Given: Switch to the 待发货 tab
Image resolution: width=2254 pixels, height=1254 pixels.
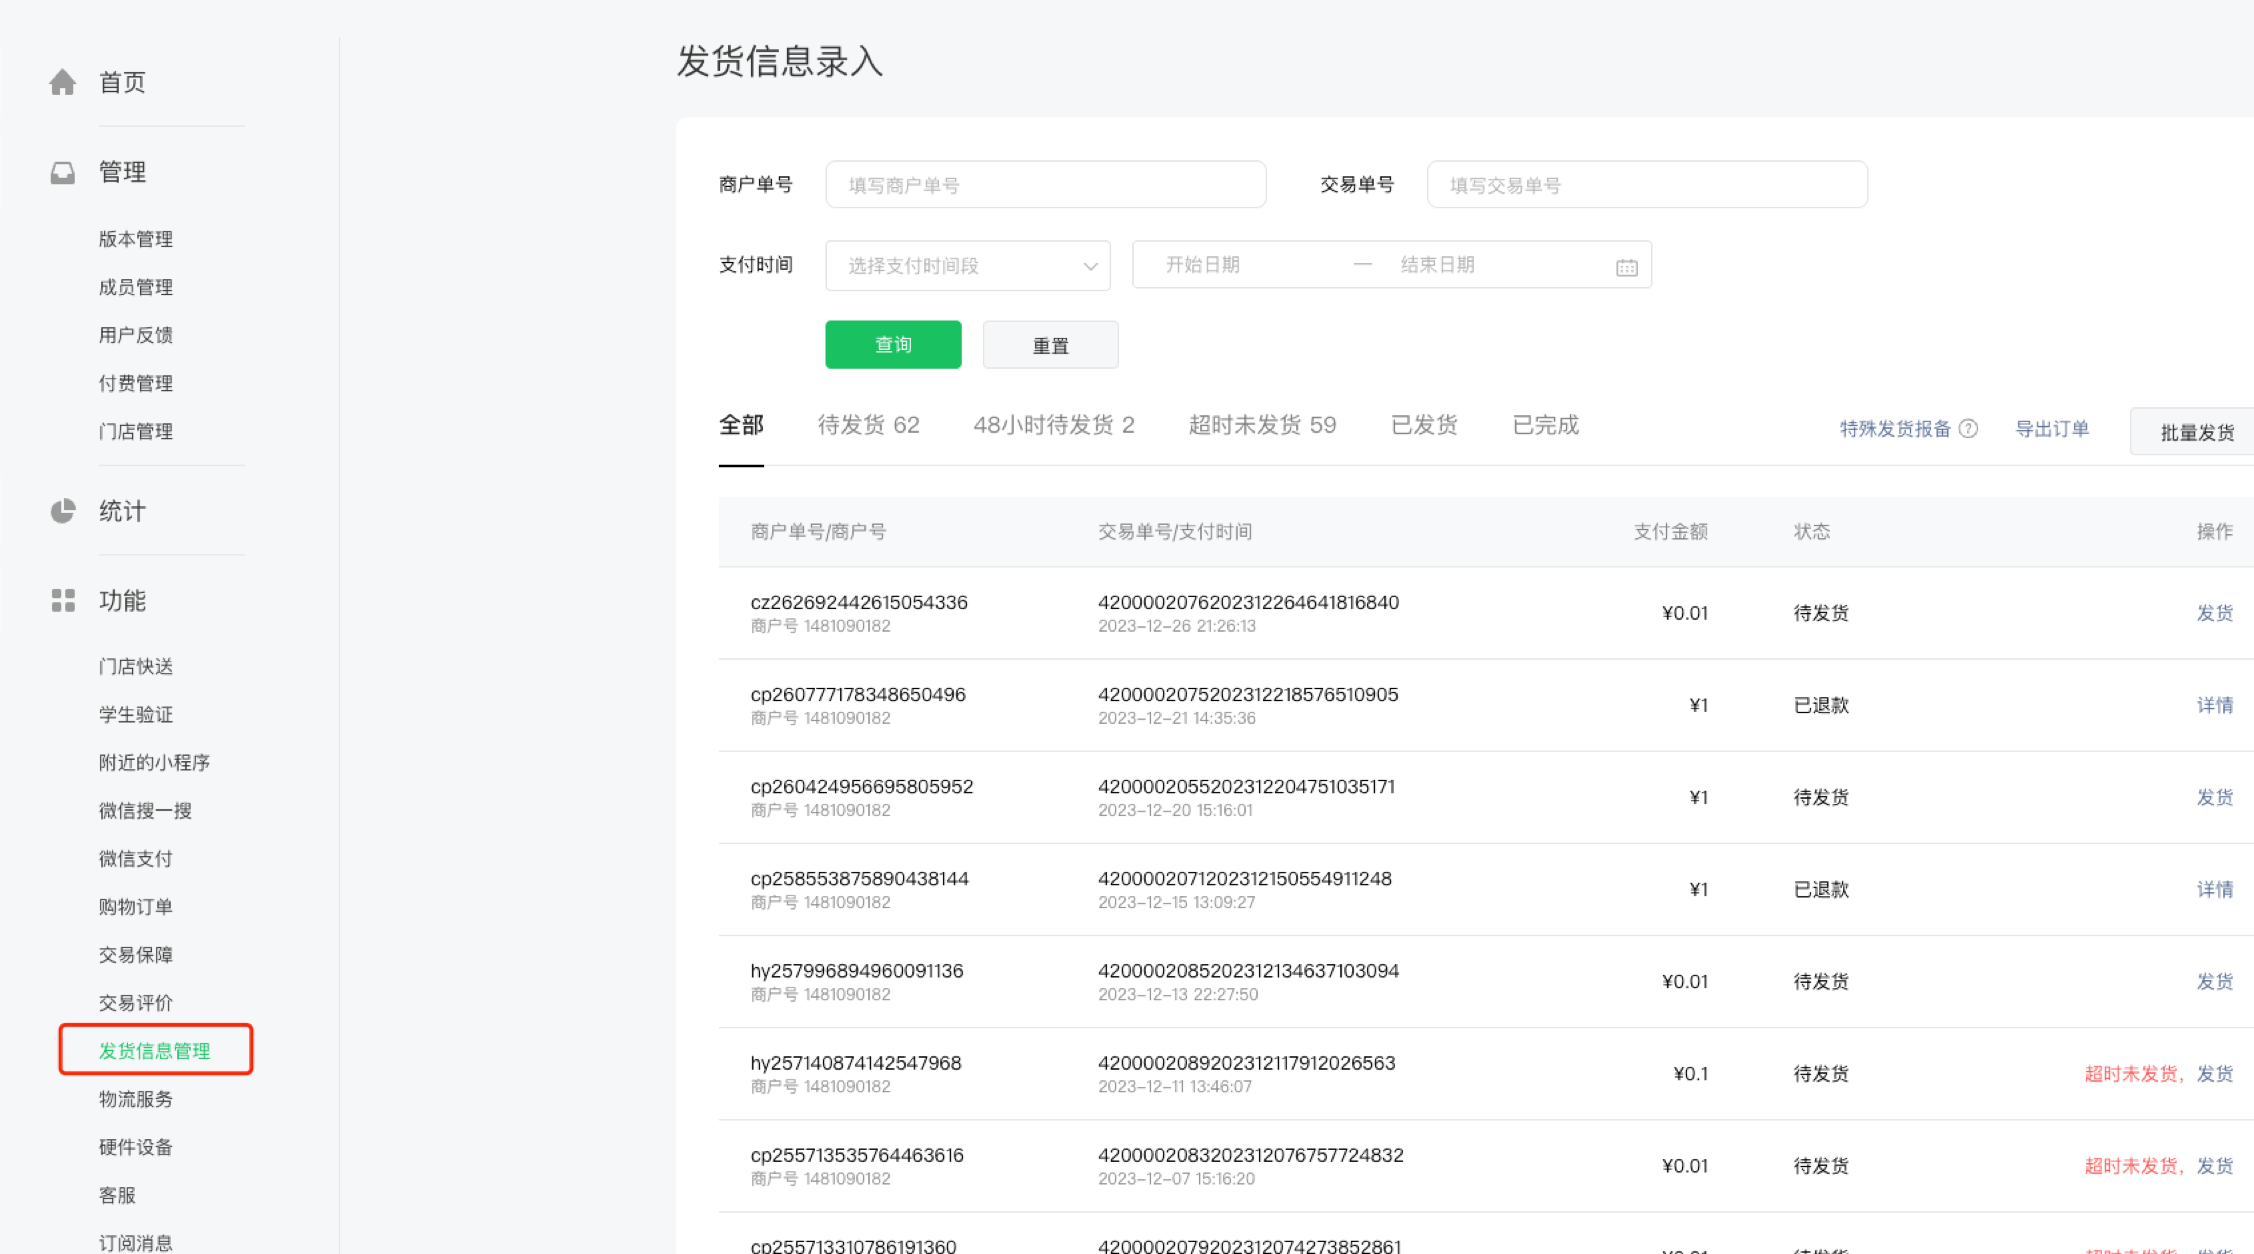Looking at the screenshot, I should [867, 424].
